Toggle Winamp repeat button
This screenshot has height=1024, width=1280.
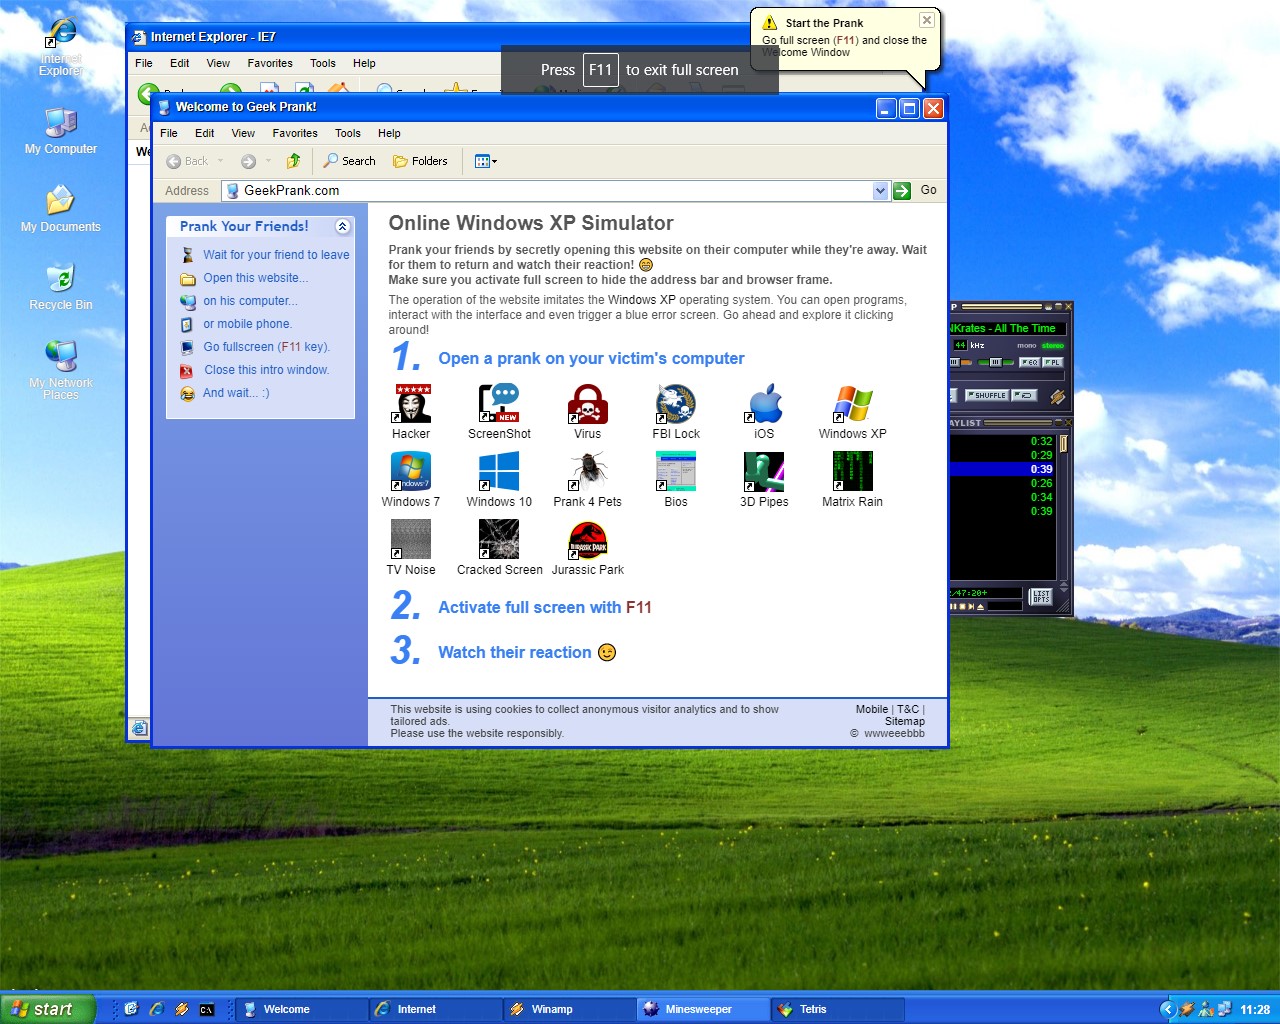(1024, 395)
